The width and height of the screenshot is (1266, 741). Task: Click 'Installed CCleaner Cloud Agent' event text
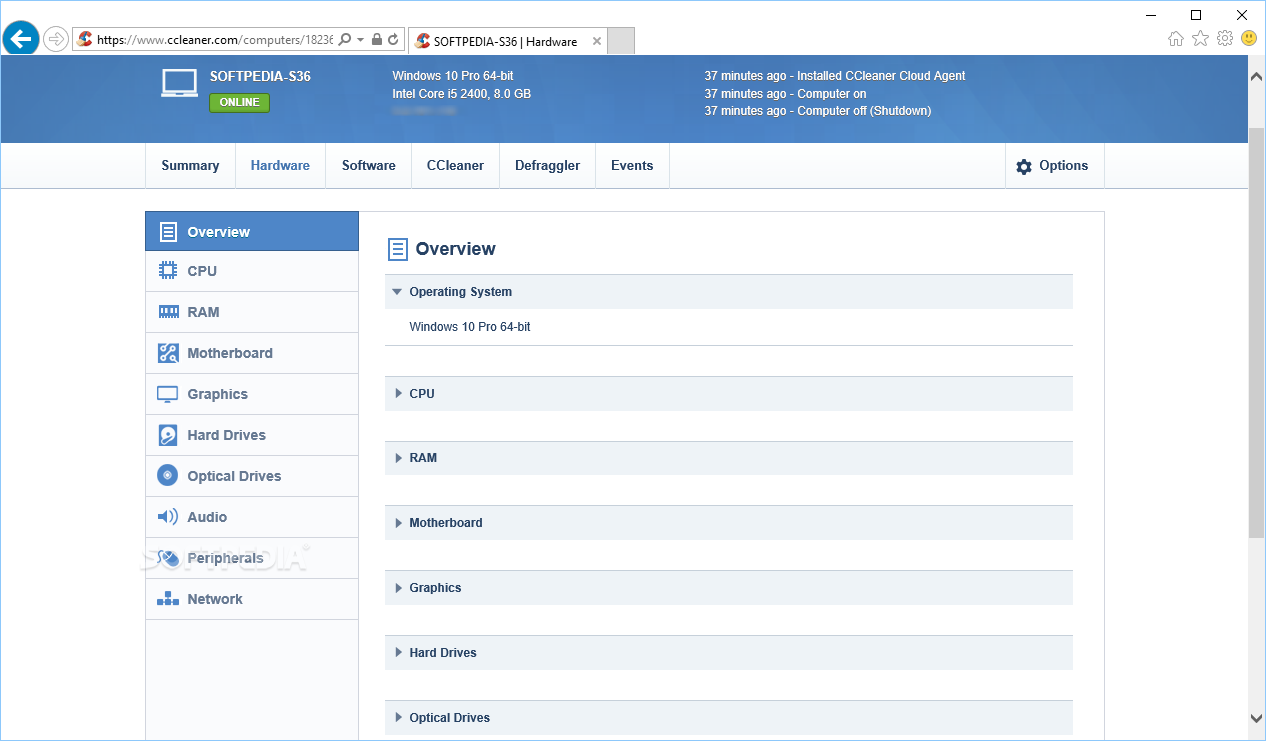[881, 76]
